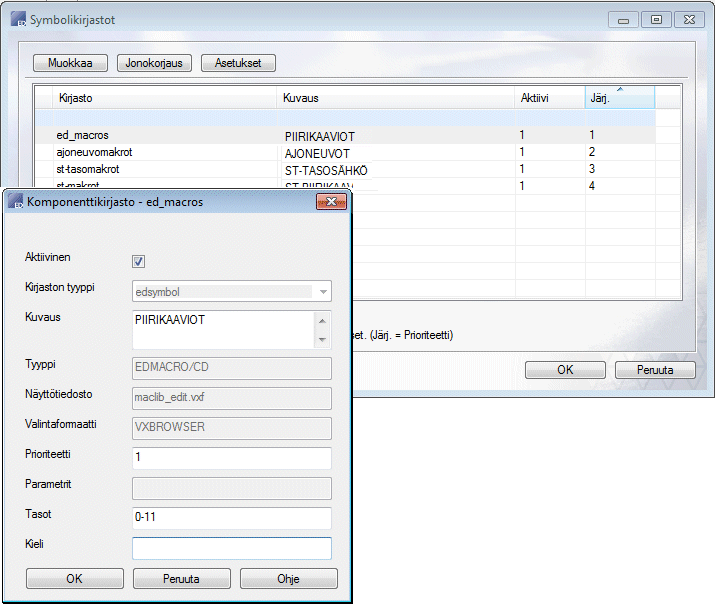Confirm Komponenttikirjasto dialog with OK
This screenshot has height=605, width=715.
tap(74, 579)
